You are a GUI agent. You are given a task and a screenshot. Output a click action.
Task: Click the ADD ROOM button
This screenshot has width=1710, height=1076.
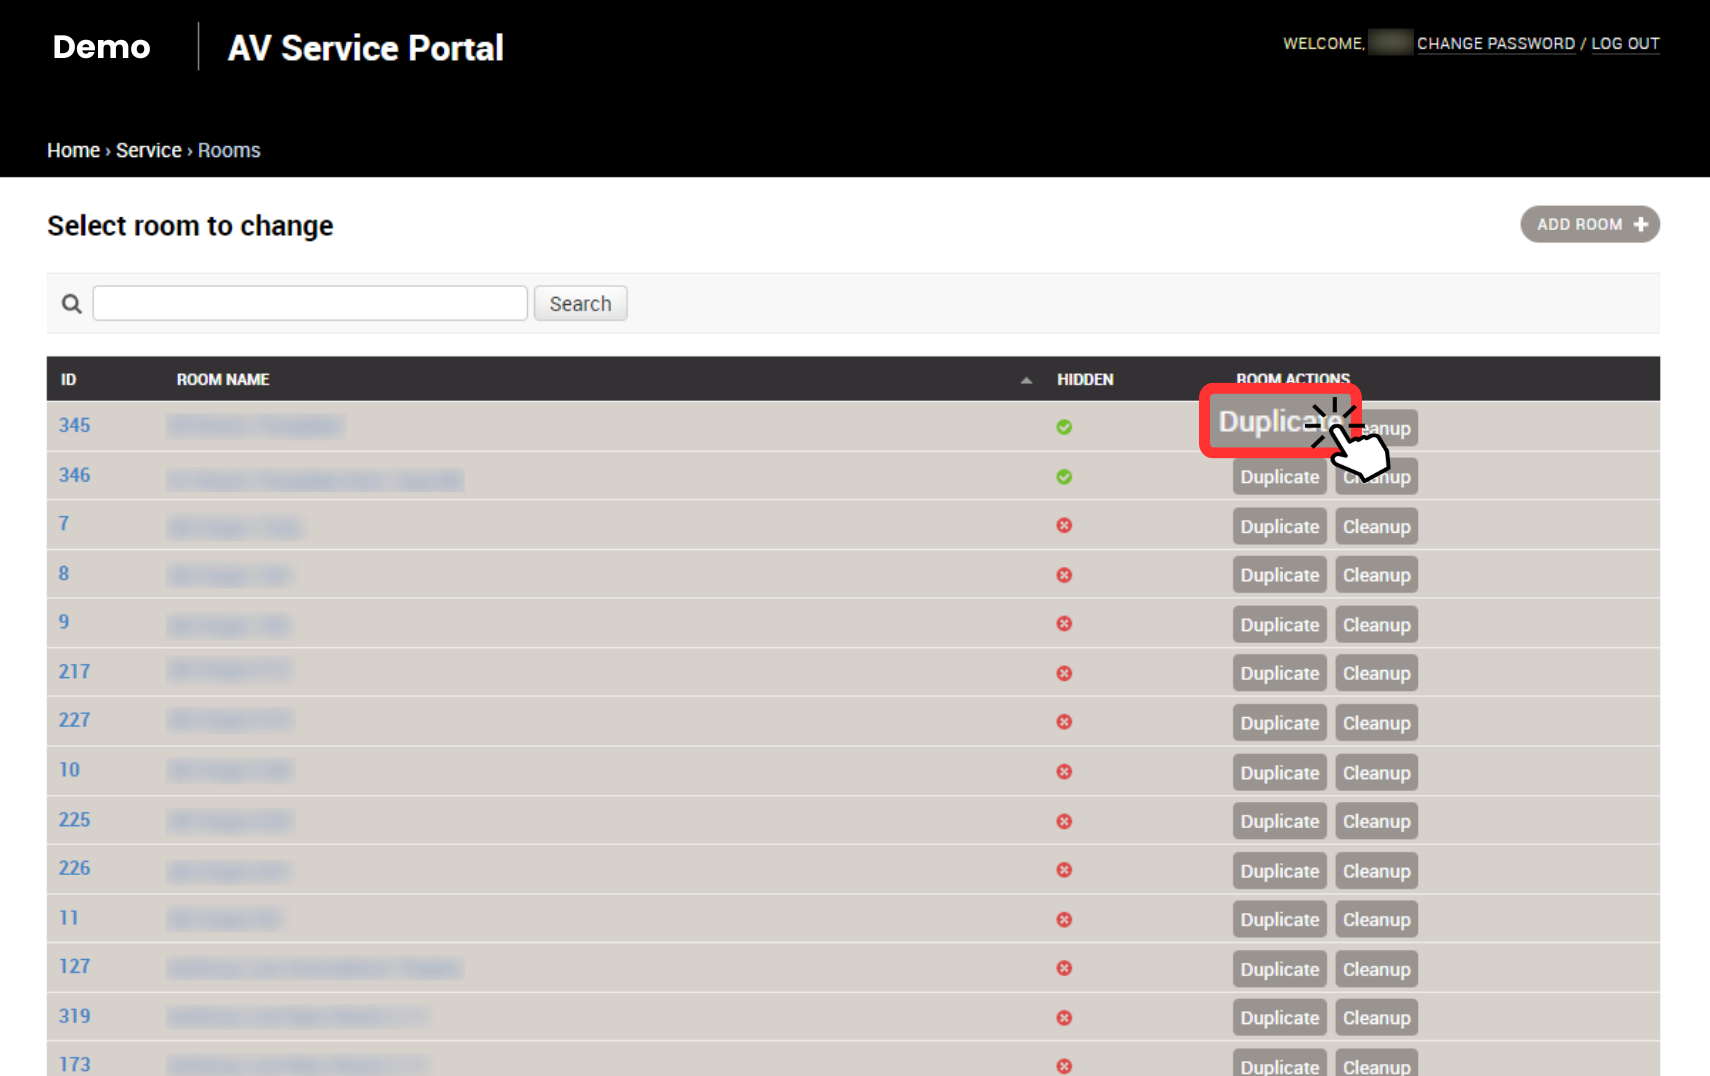point(1589,224)
